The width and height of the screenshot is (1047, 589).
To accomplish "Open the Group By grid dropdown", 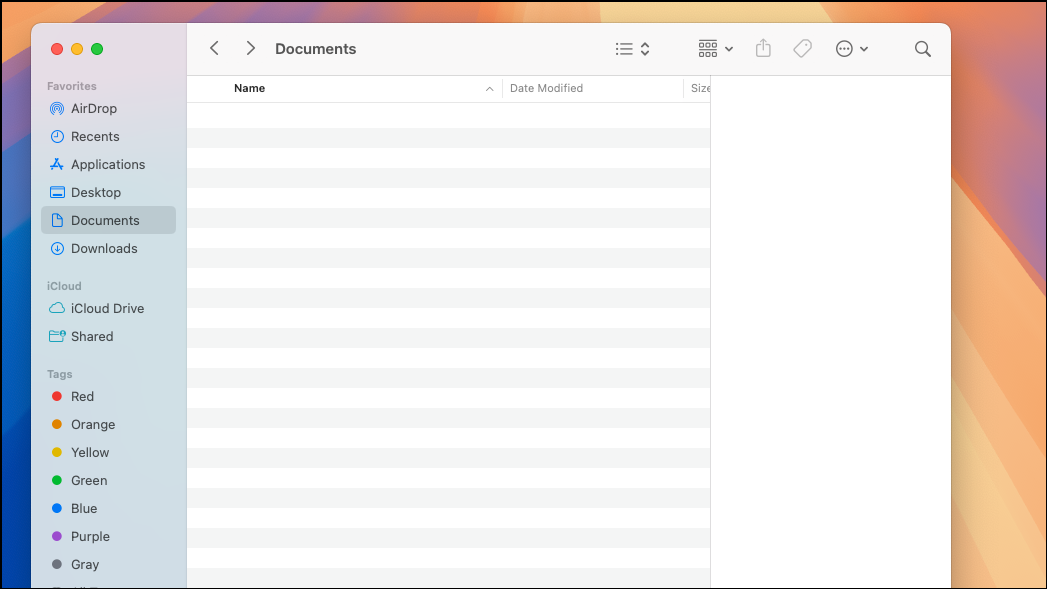I will (x=716, y=49).
